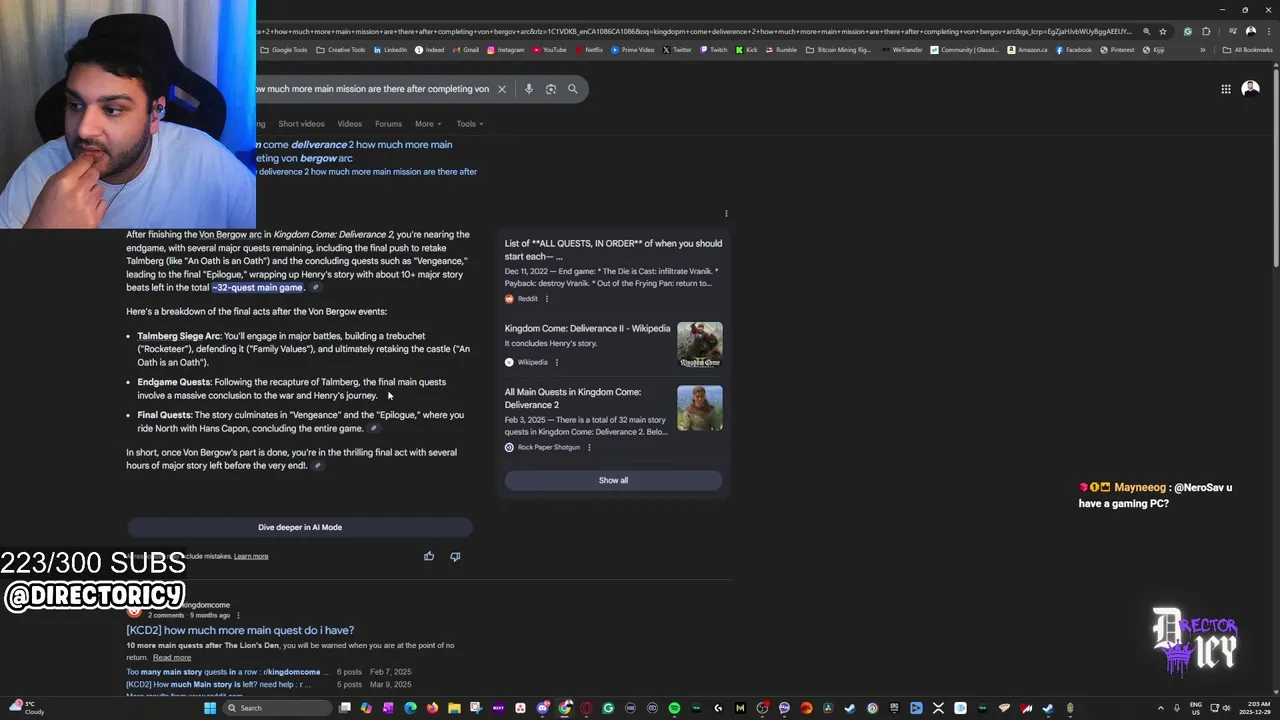Open Creative Tools bookmark folder
1280x720 pixels.
point(341,50)
